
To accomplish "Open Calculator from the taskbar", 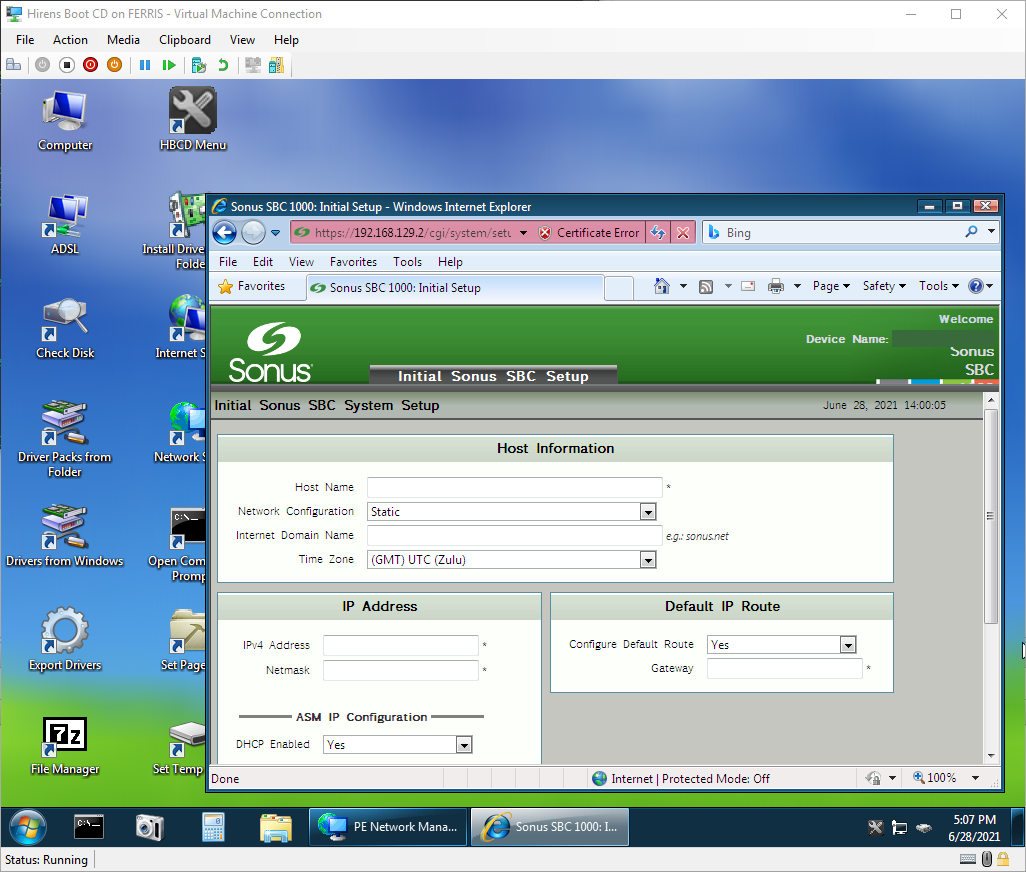I will point(213,828).
